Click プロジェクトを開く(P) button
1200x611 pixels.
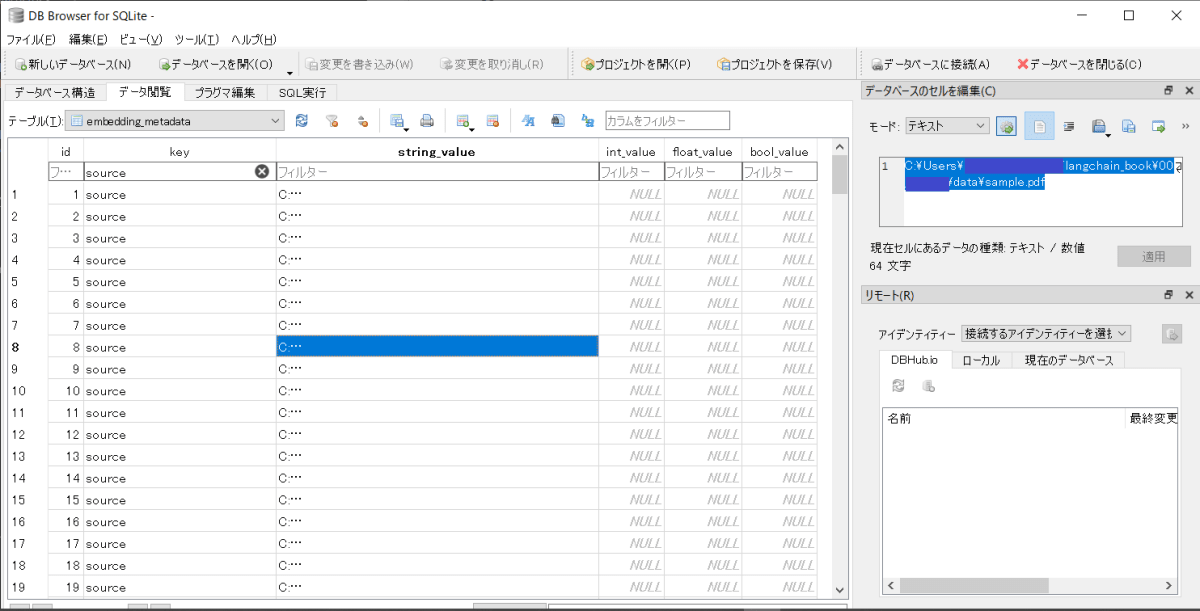[636, 64]
